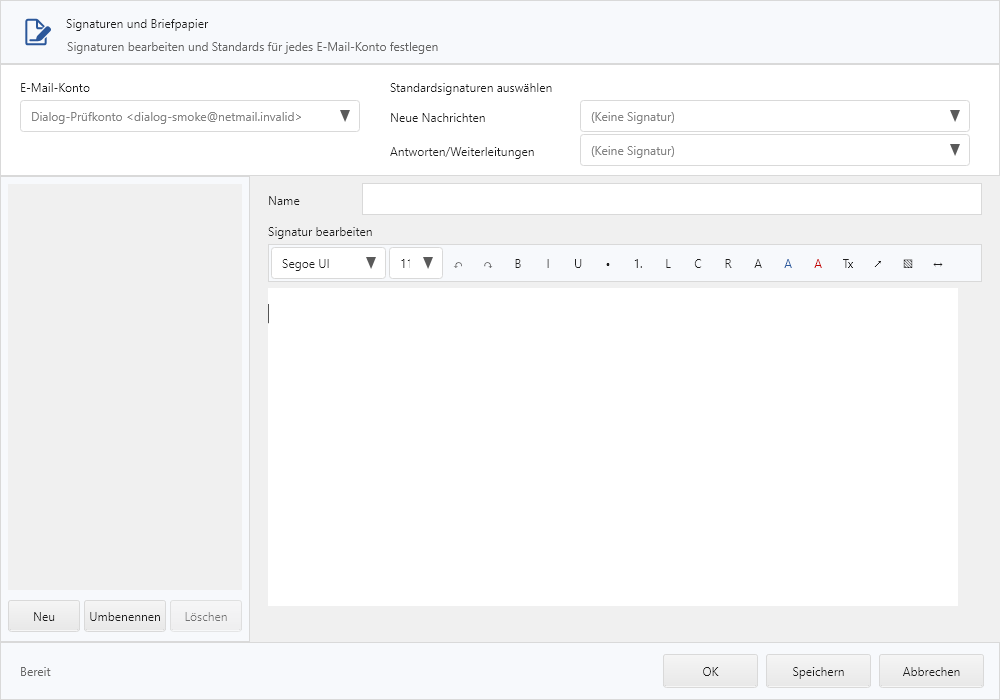Click the Neu button
This screenshot has width=1000, height=700.
click(x=44, y=616)
